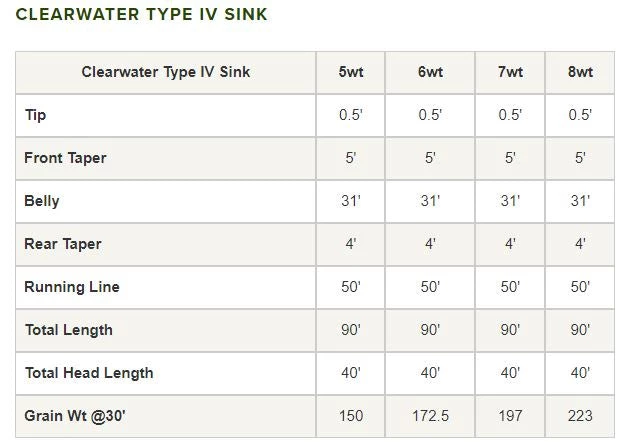Click the 172.5 grain weight value
This screenshot has width=626, height=442.
[431, 415]
